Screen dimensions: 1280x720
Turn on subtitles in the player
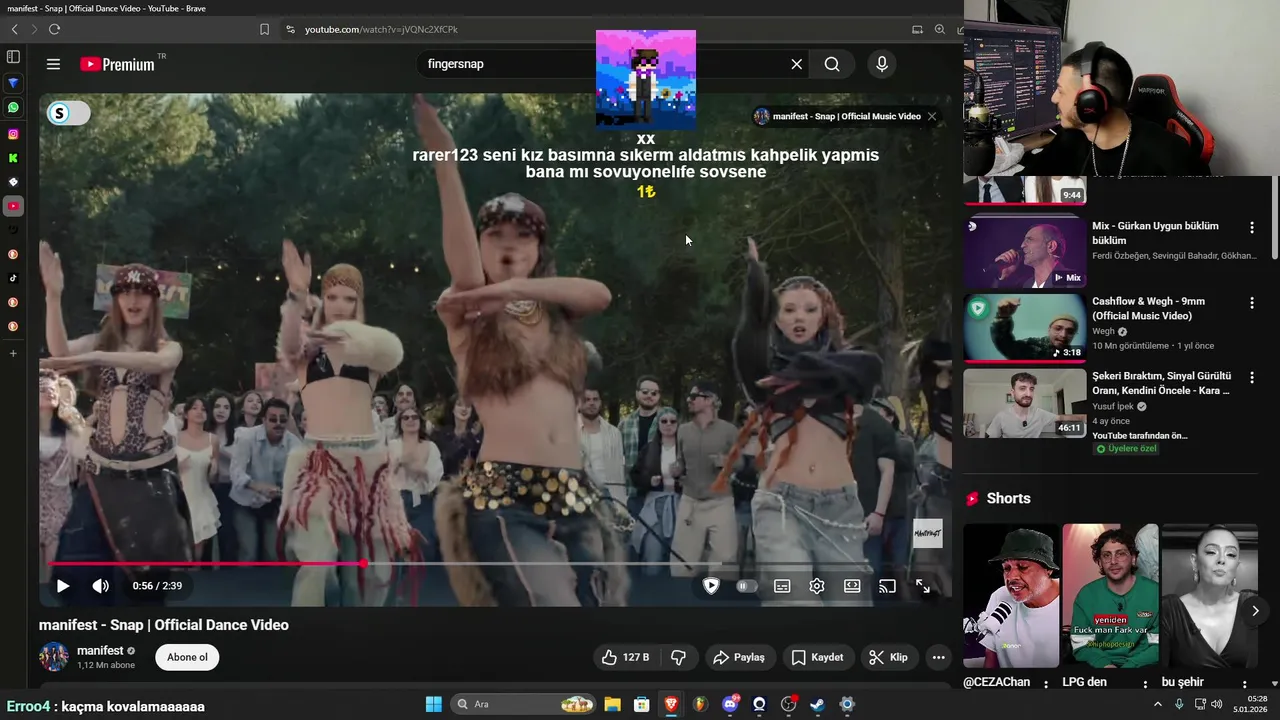pos(782,586)
